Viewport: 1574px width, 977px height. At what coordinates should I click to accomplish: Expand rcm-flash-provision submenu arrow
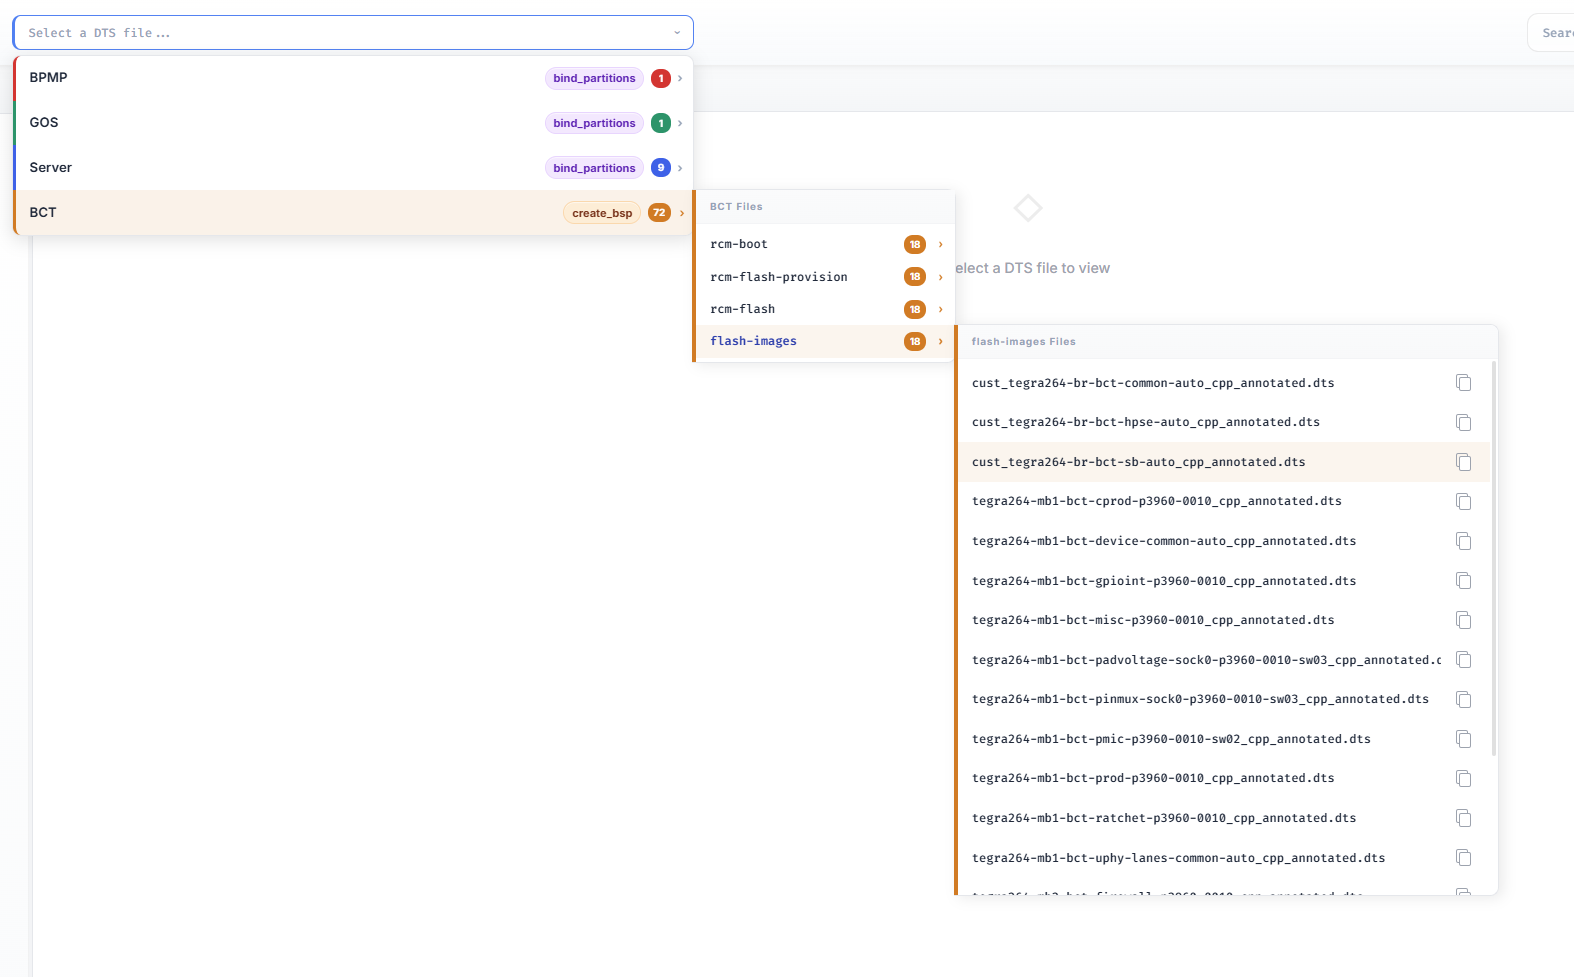(x=940, y=277)
